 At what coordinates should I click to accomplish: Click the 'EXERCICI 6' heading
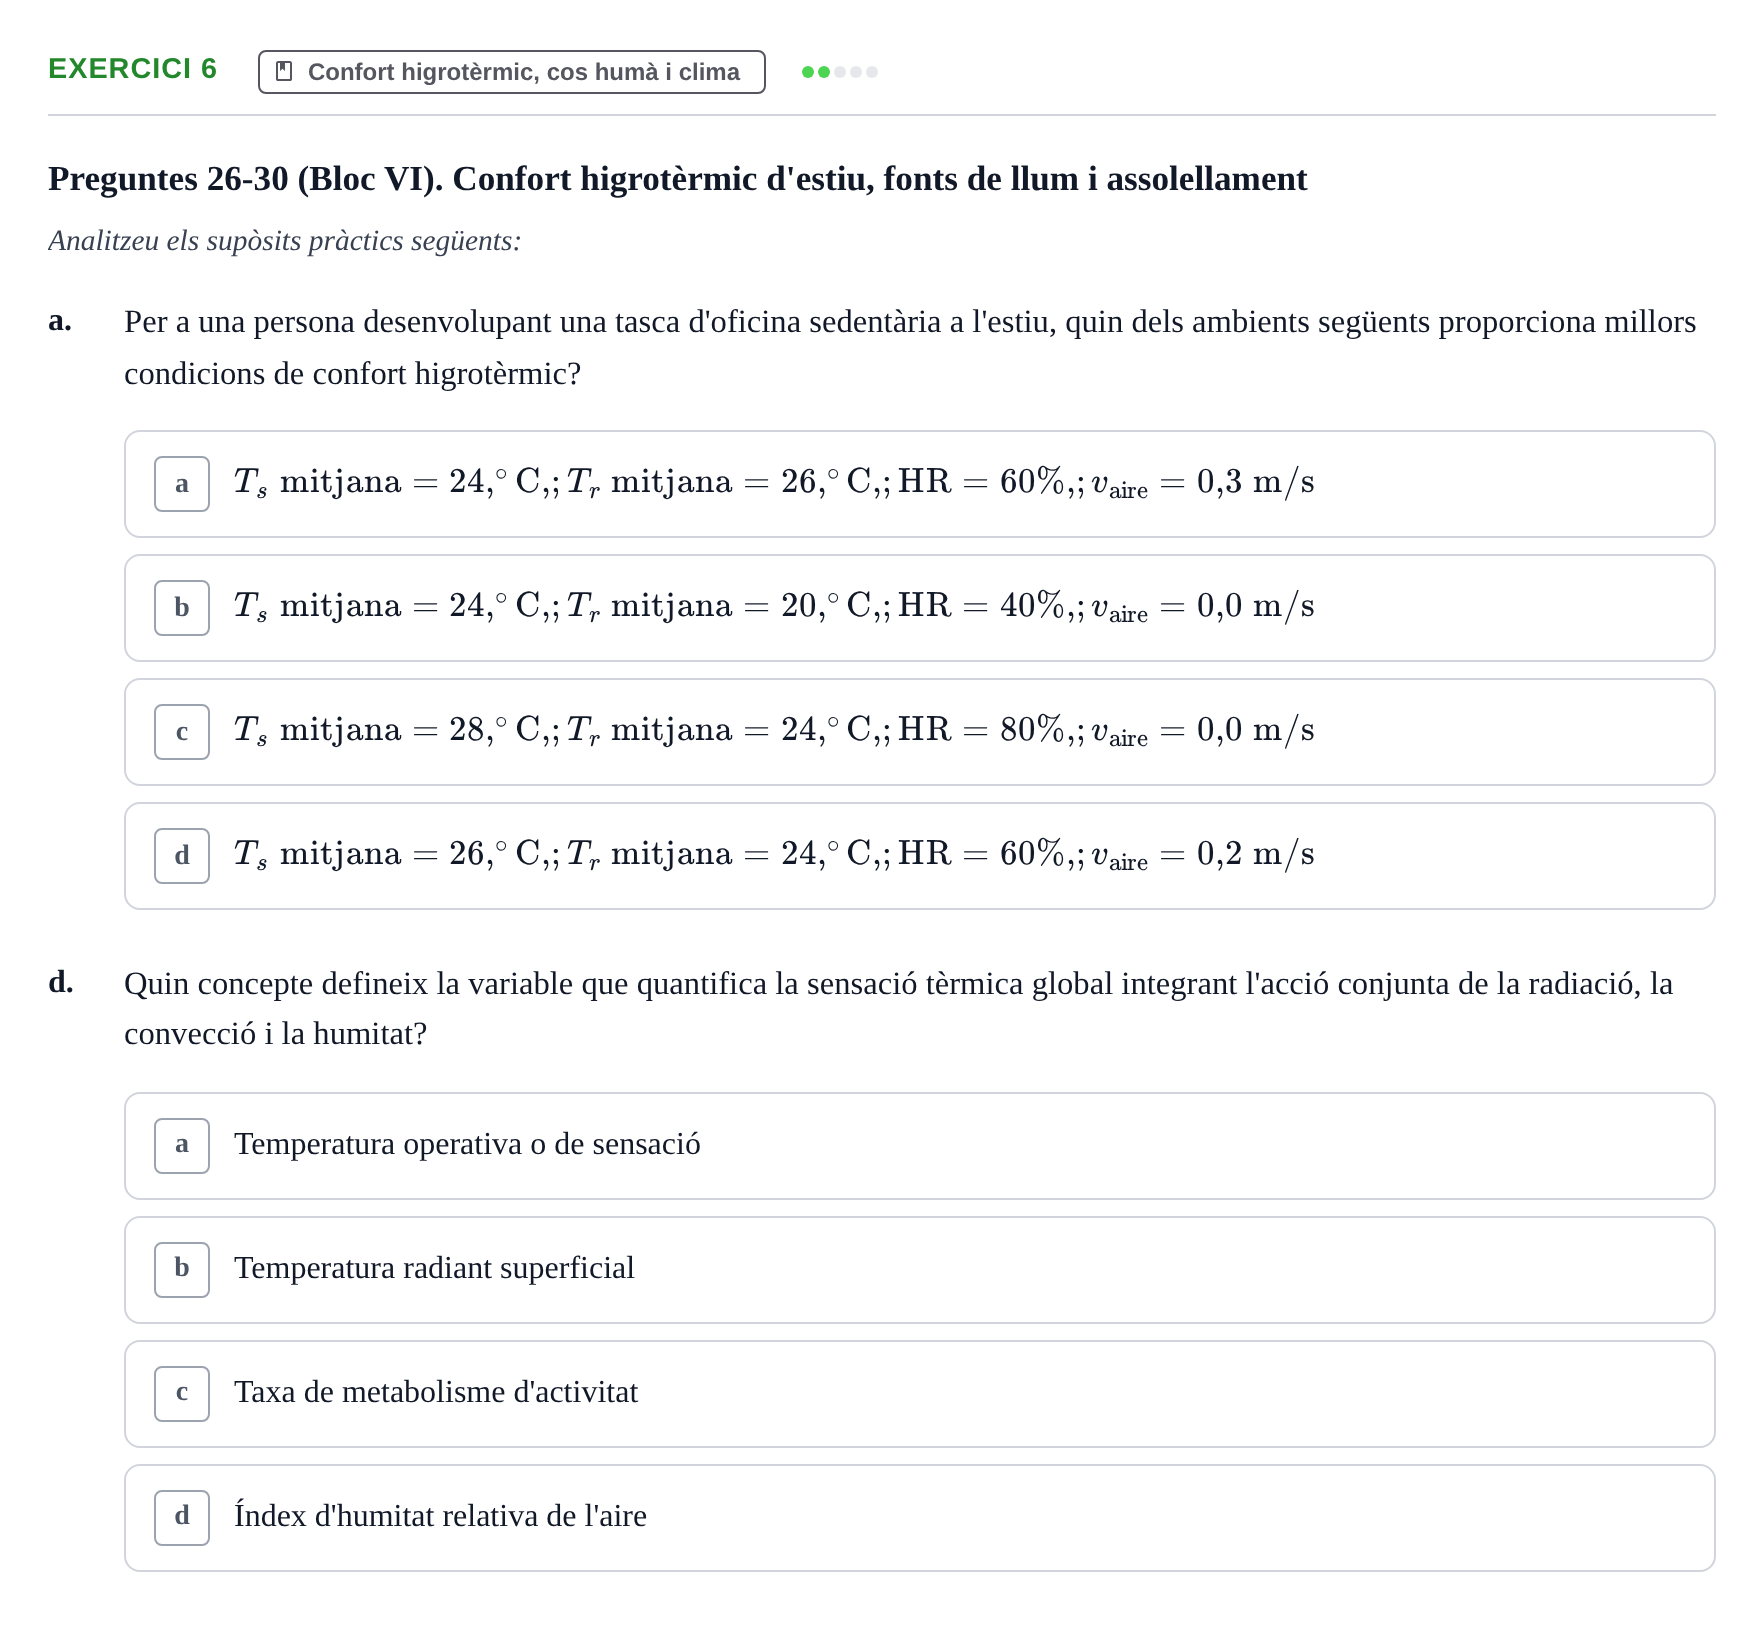(x=133, y=69)
